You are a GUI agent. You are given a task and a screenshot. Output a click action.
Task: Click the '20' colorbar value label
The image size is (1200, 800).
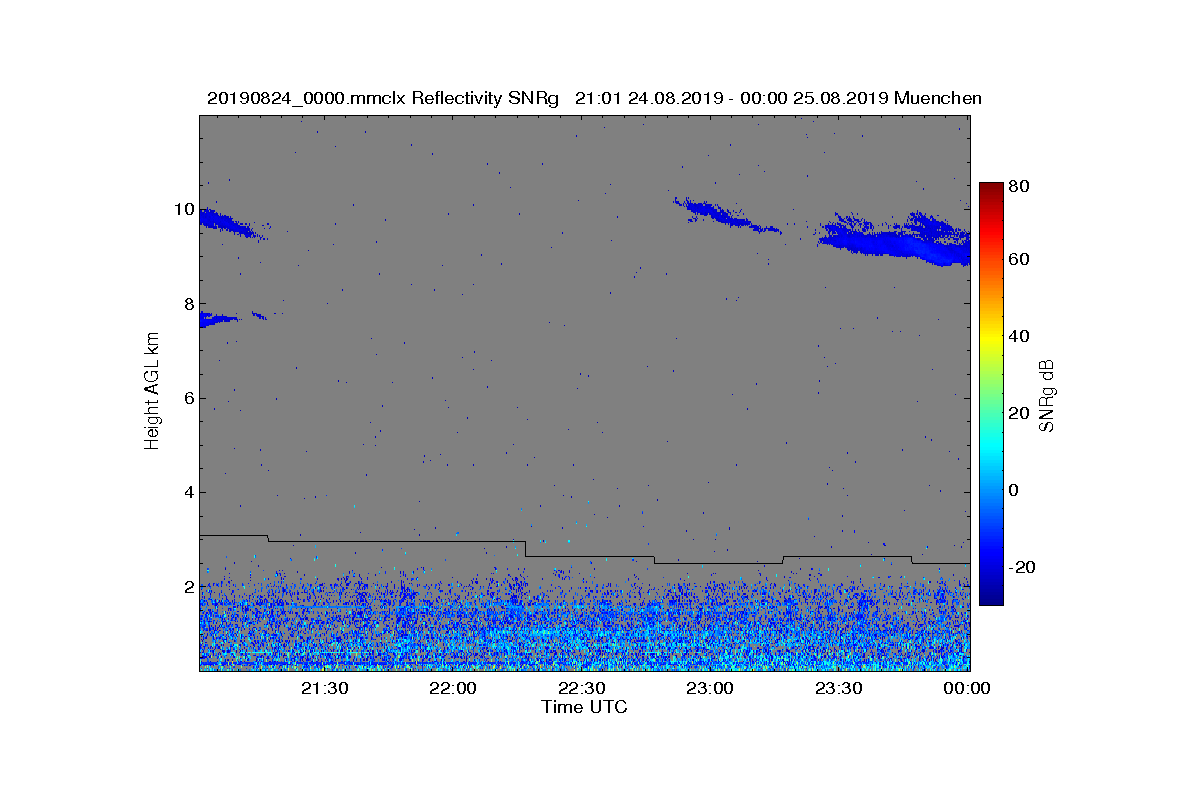[1020, 413]
